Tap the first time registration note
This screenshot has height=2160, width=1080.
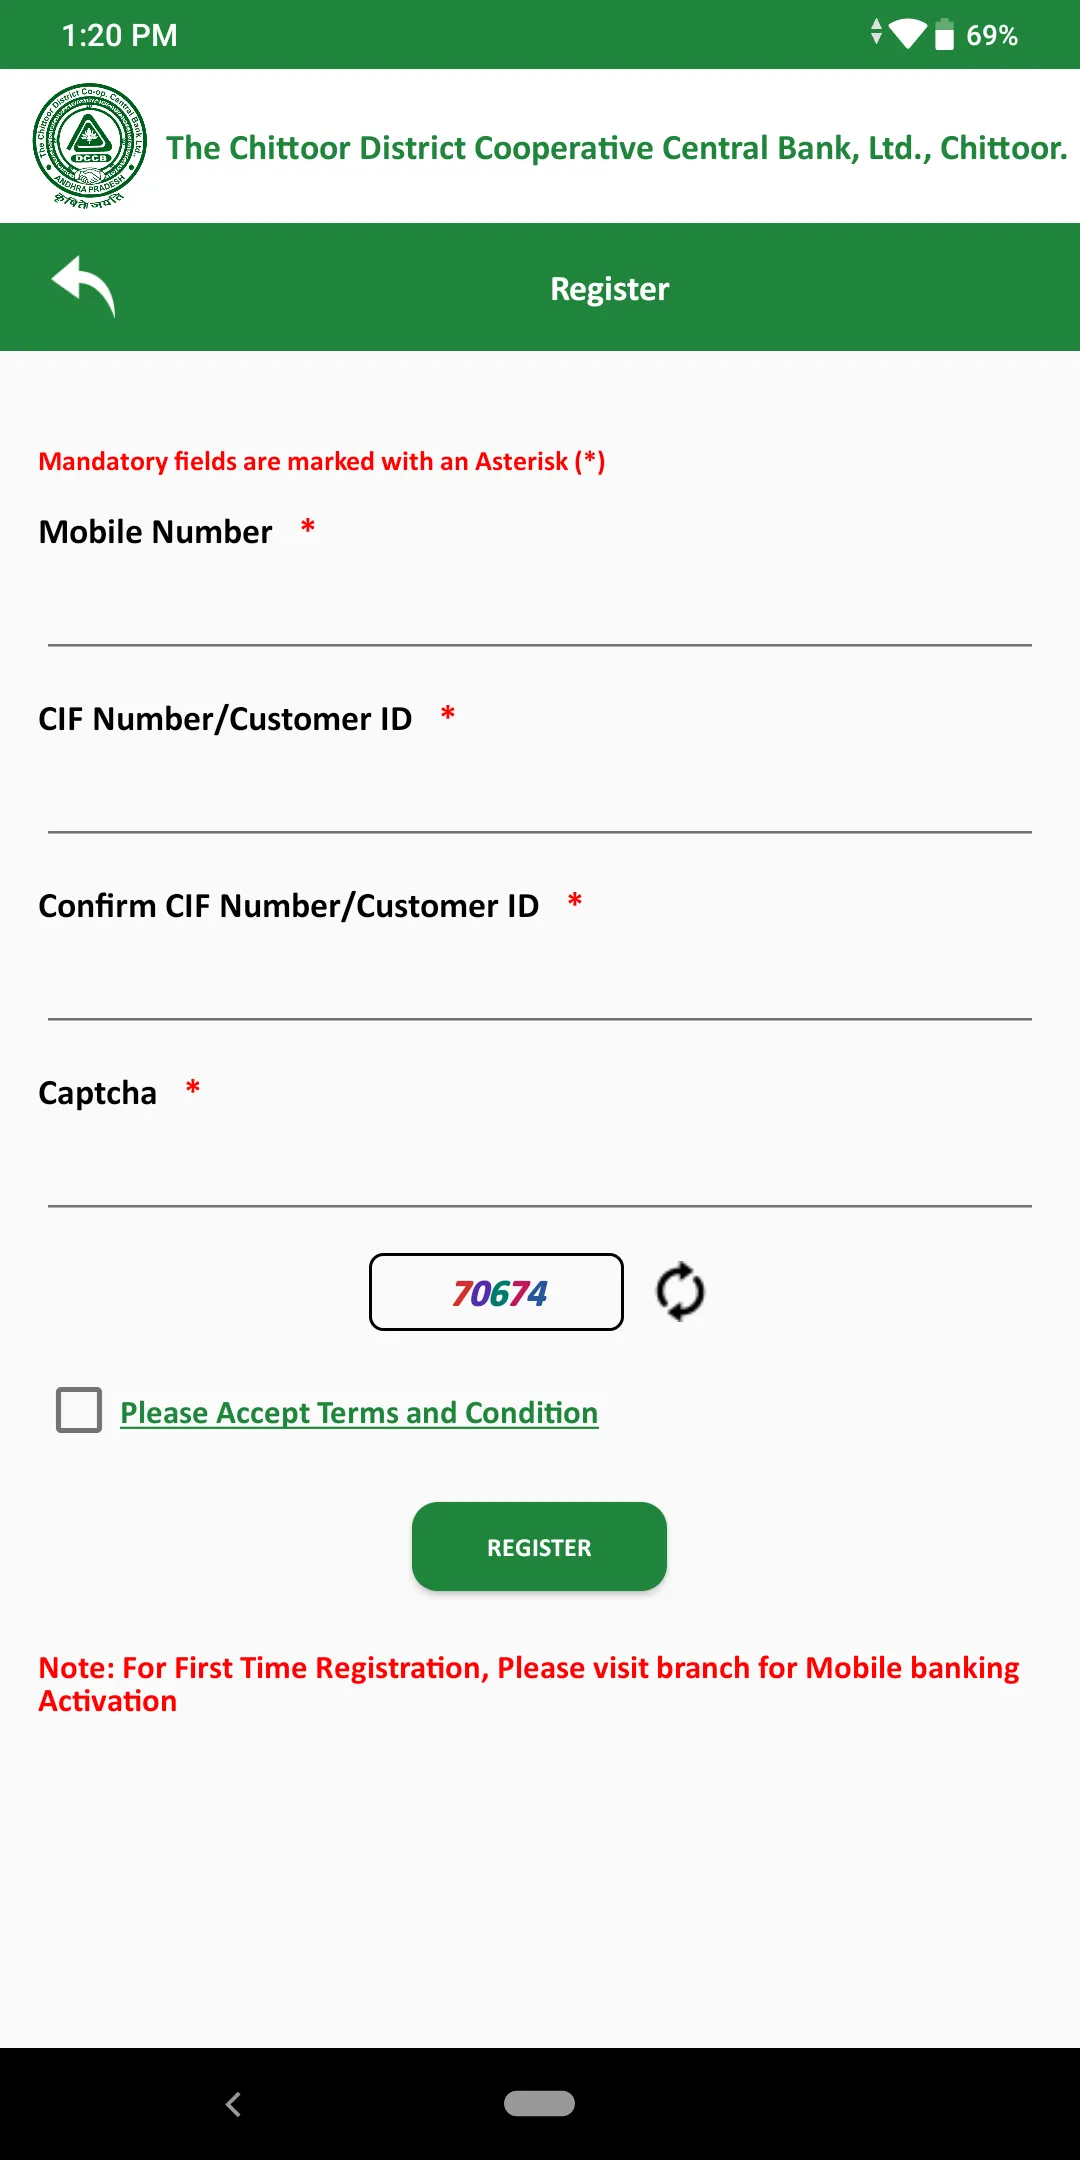pyautogui.click(x=528, y=1684)
